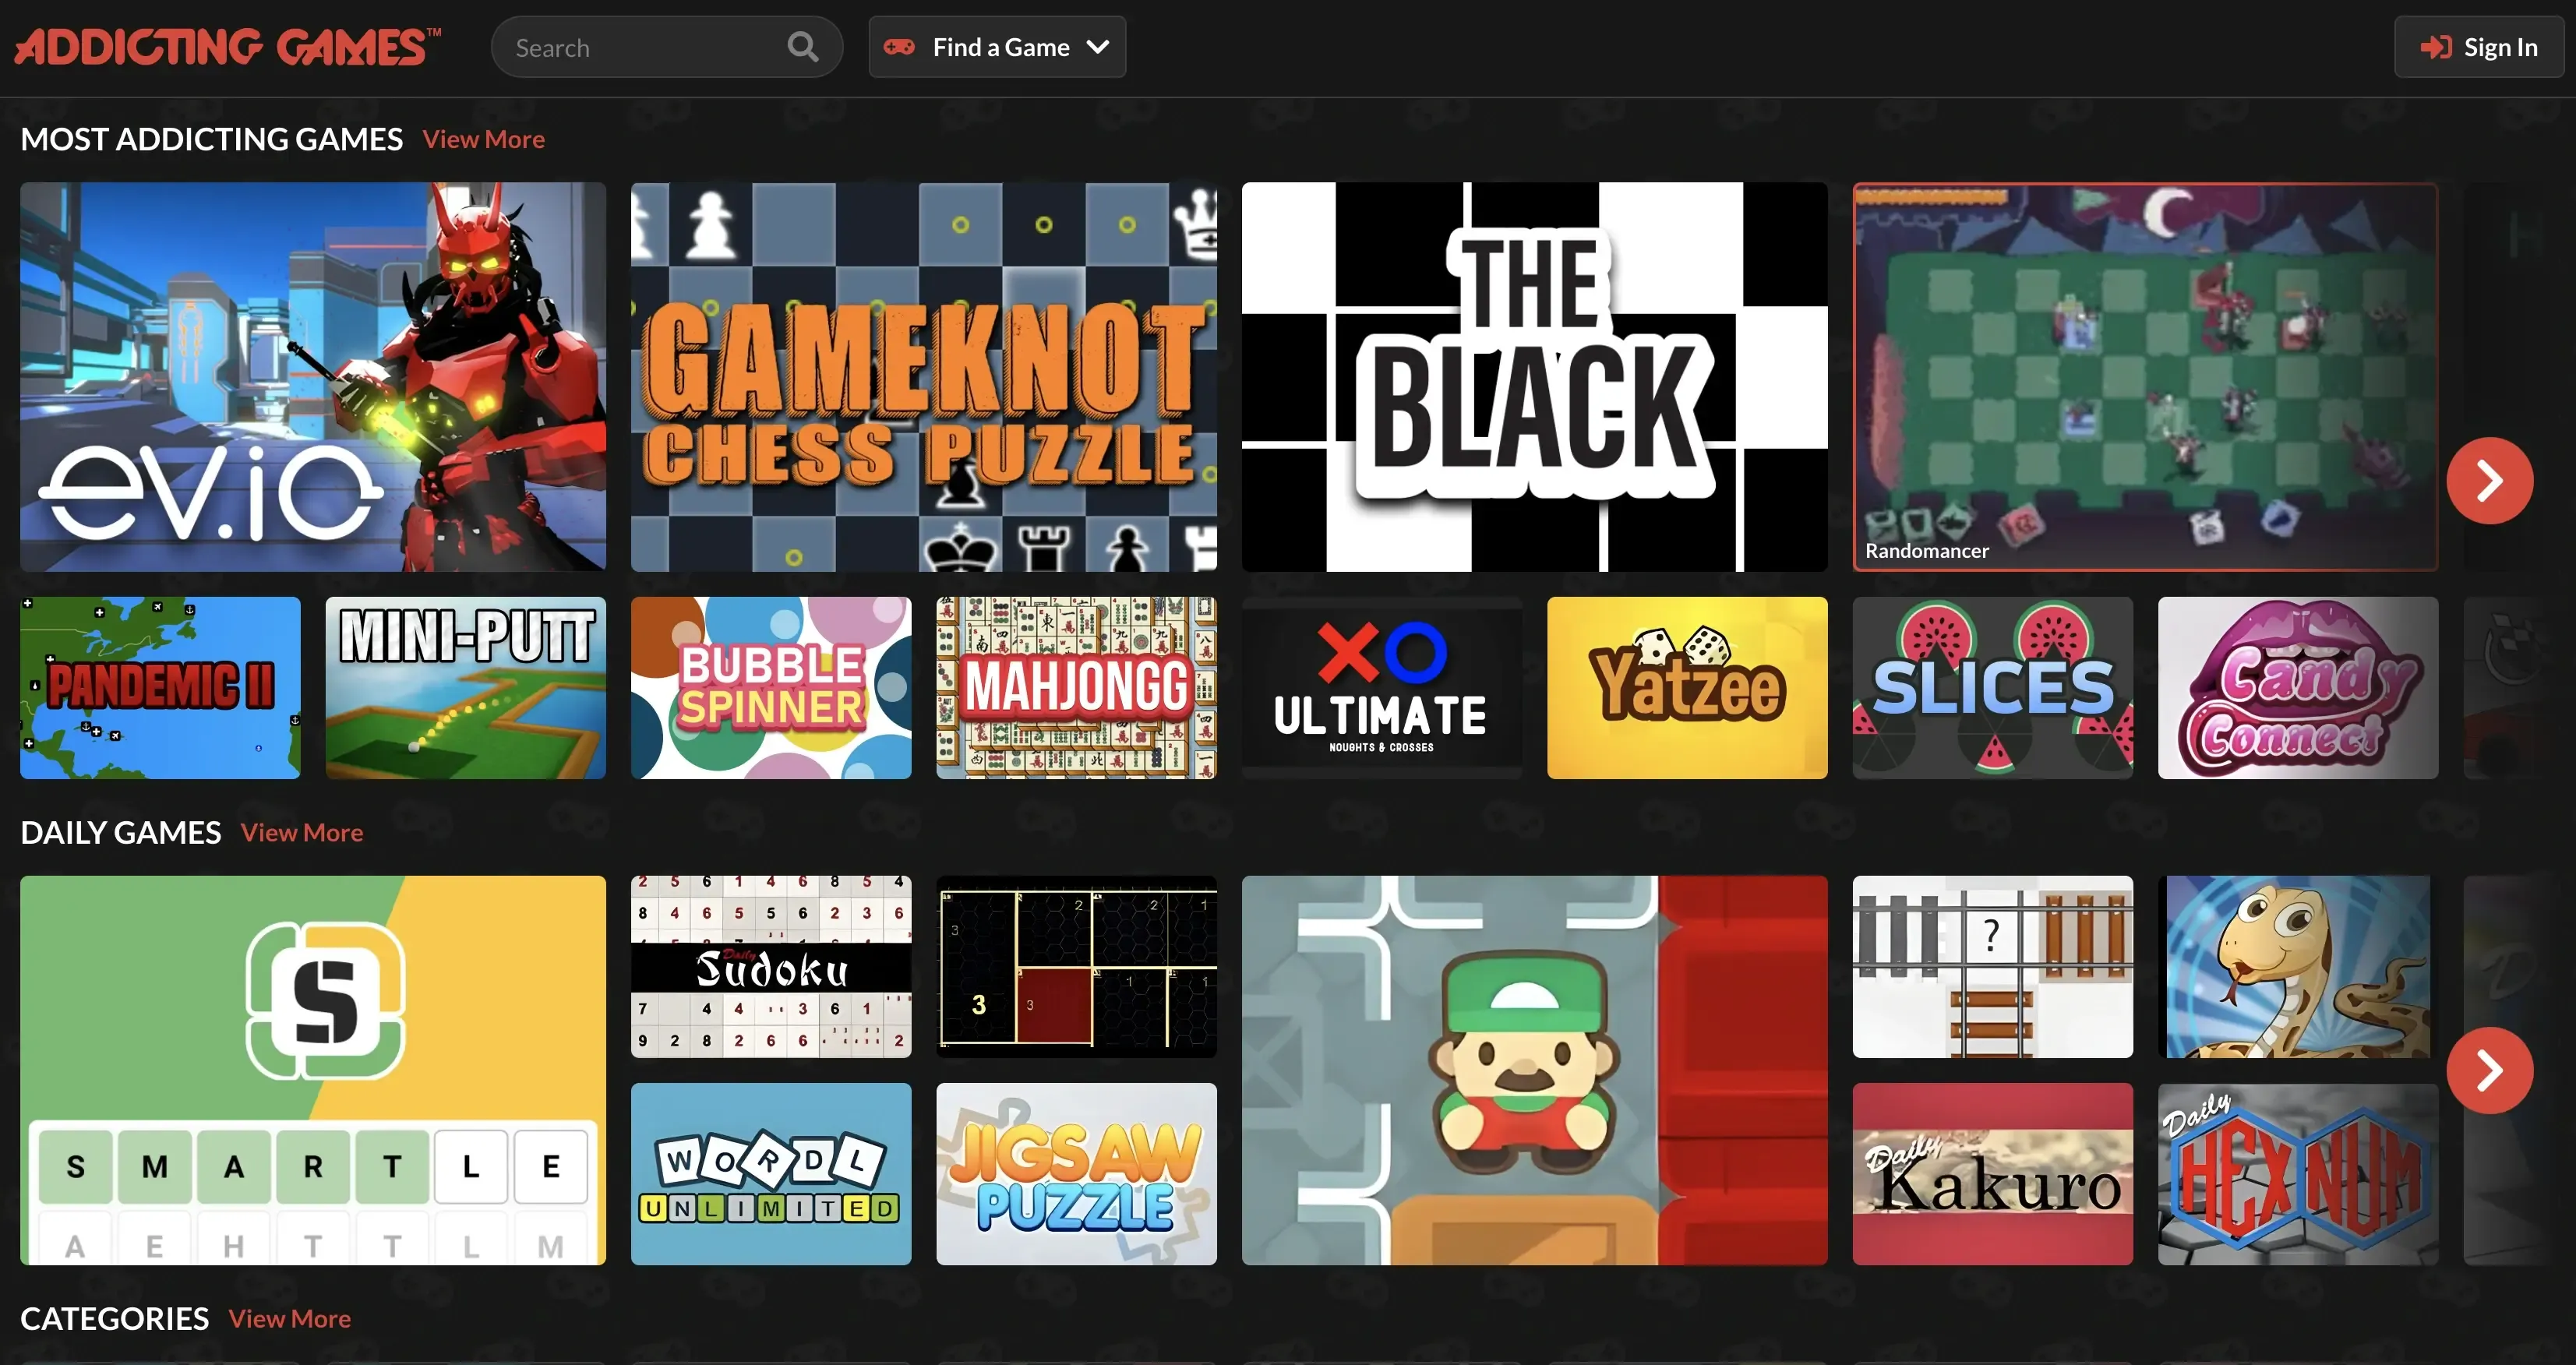This screenshot has width=2576, height=1365.
Task: Open View More for Most Addicting Games
Action: [x=483, y=139]
